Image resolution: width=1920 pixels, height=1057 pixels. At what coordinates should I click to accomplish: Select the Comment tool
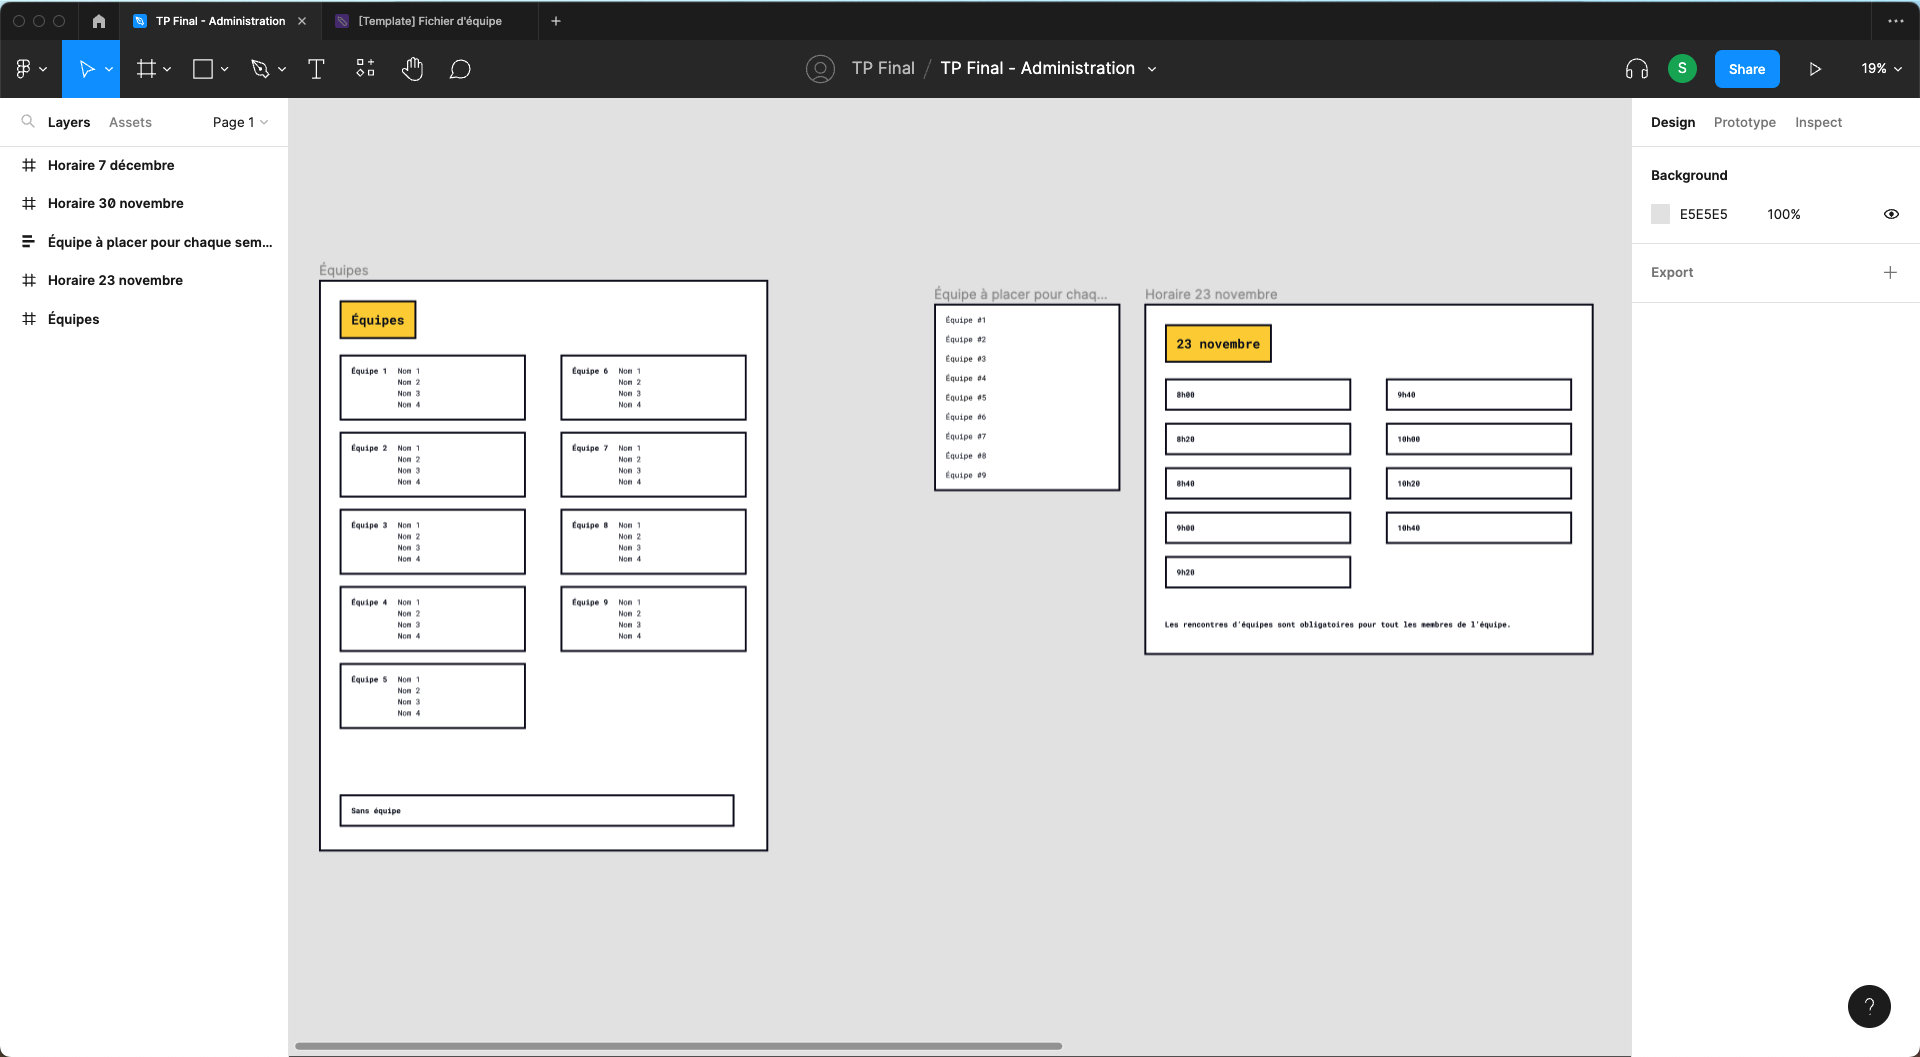460,69
